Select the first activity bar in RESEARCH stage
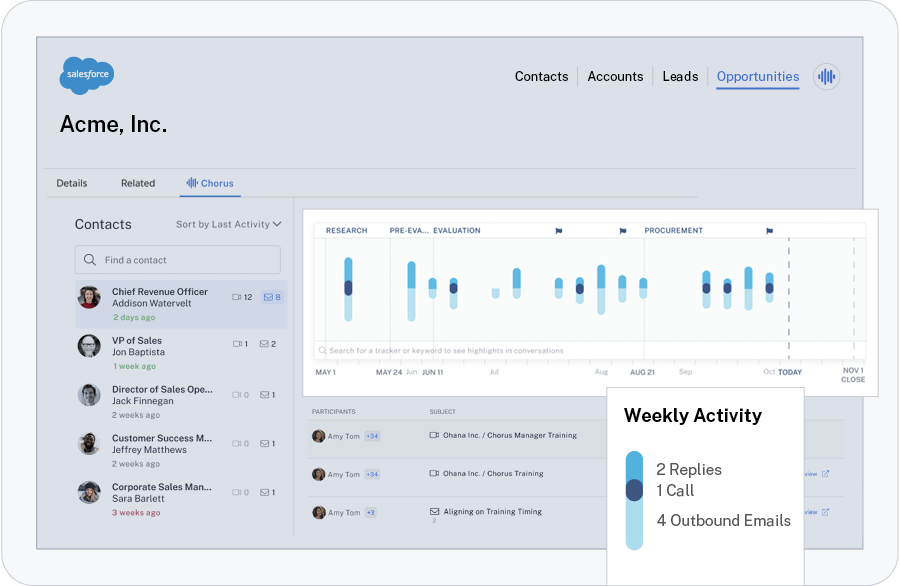The width and height of the screenshot is (900, 586). point(348,289)
